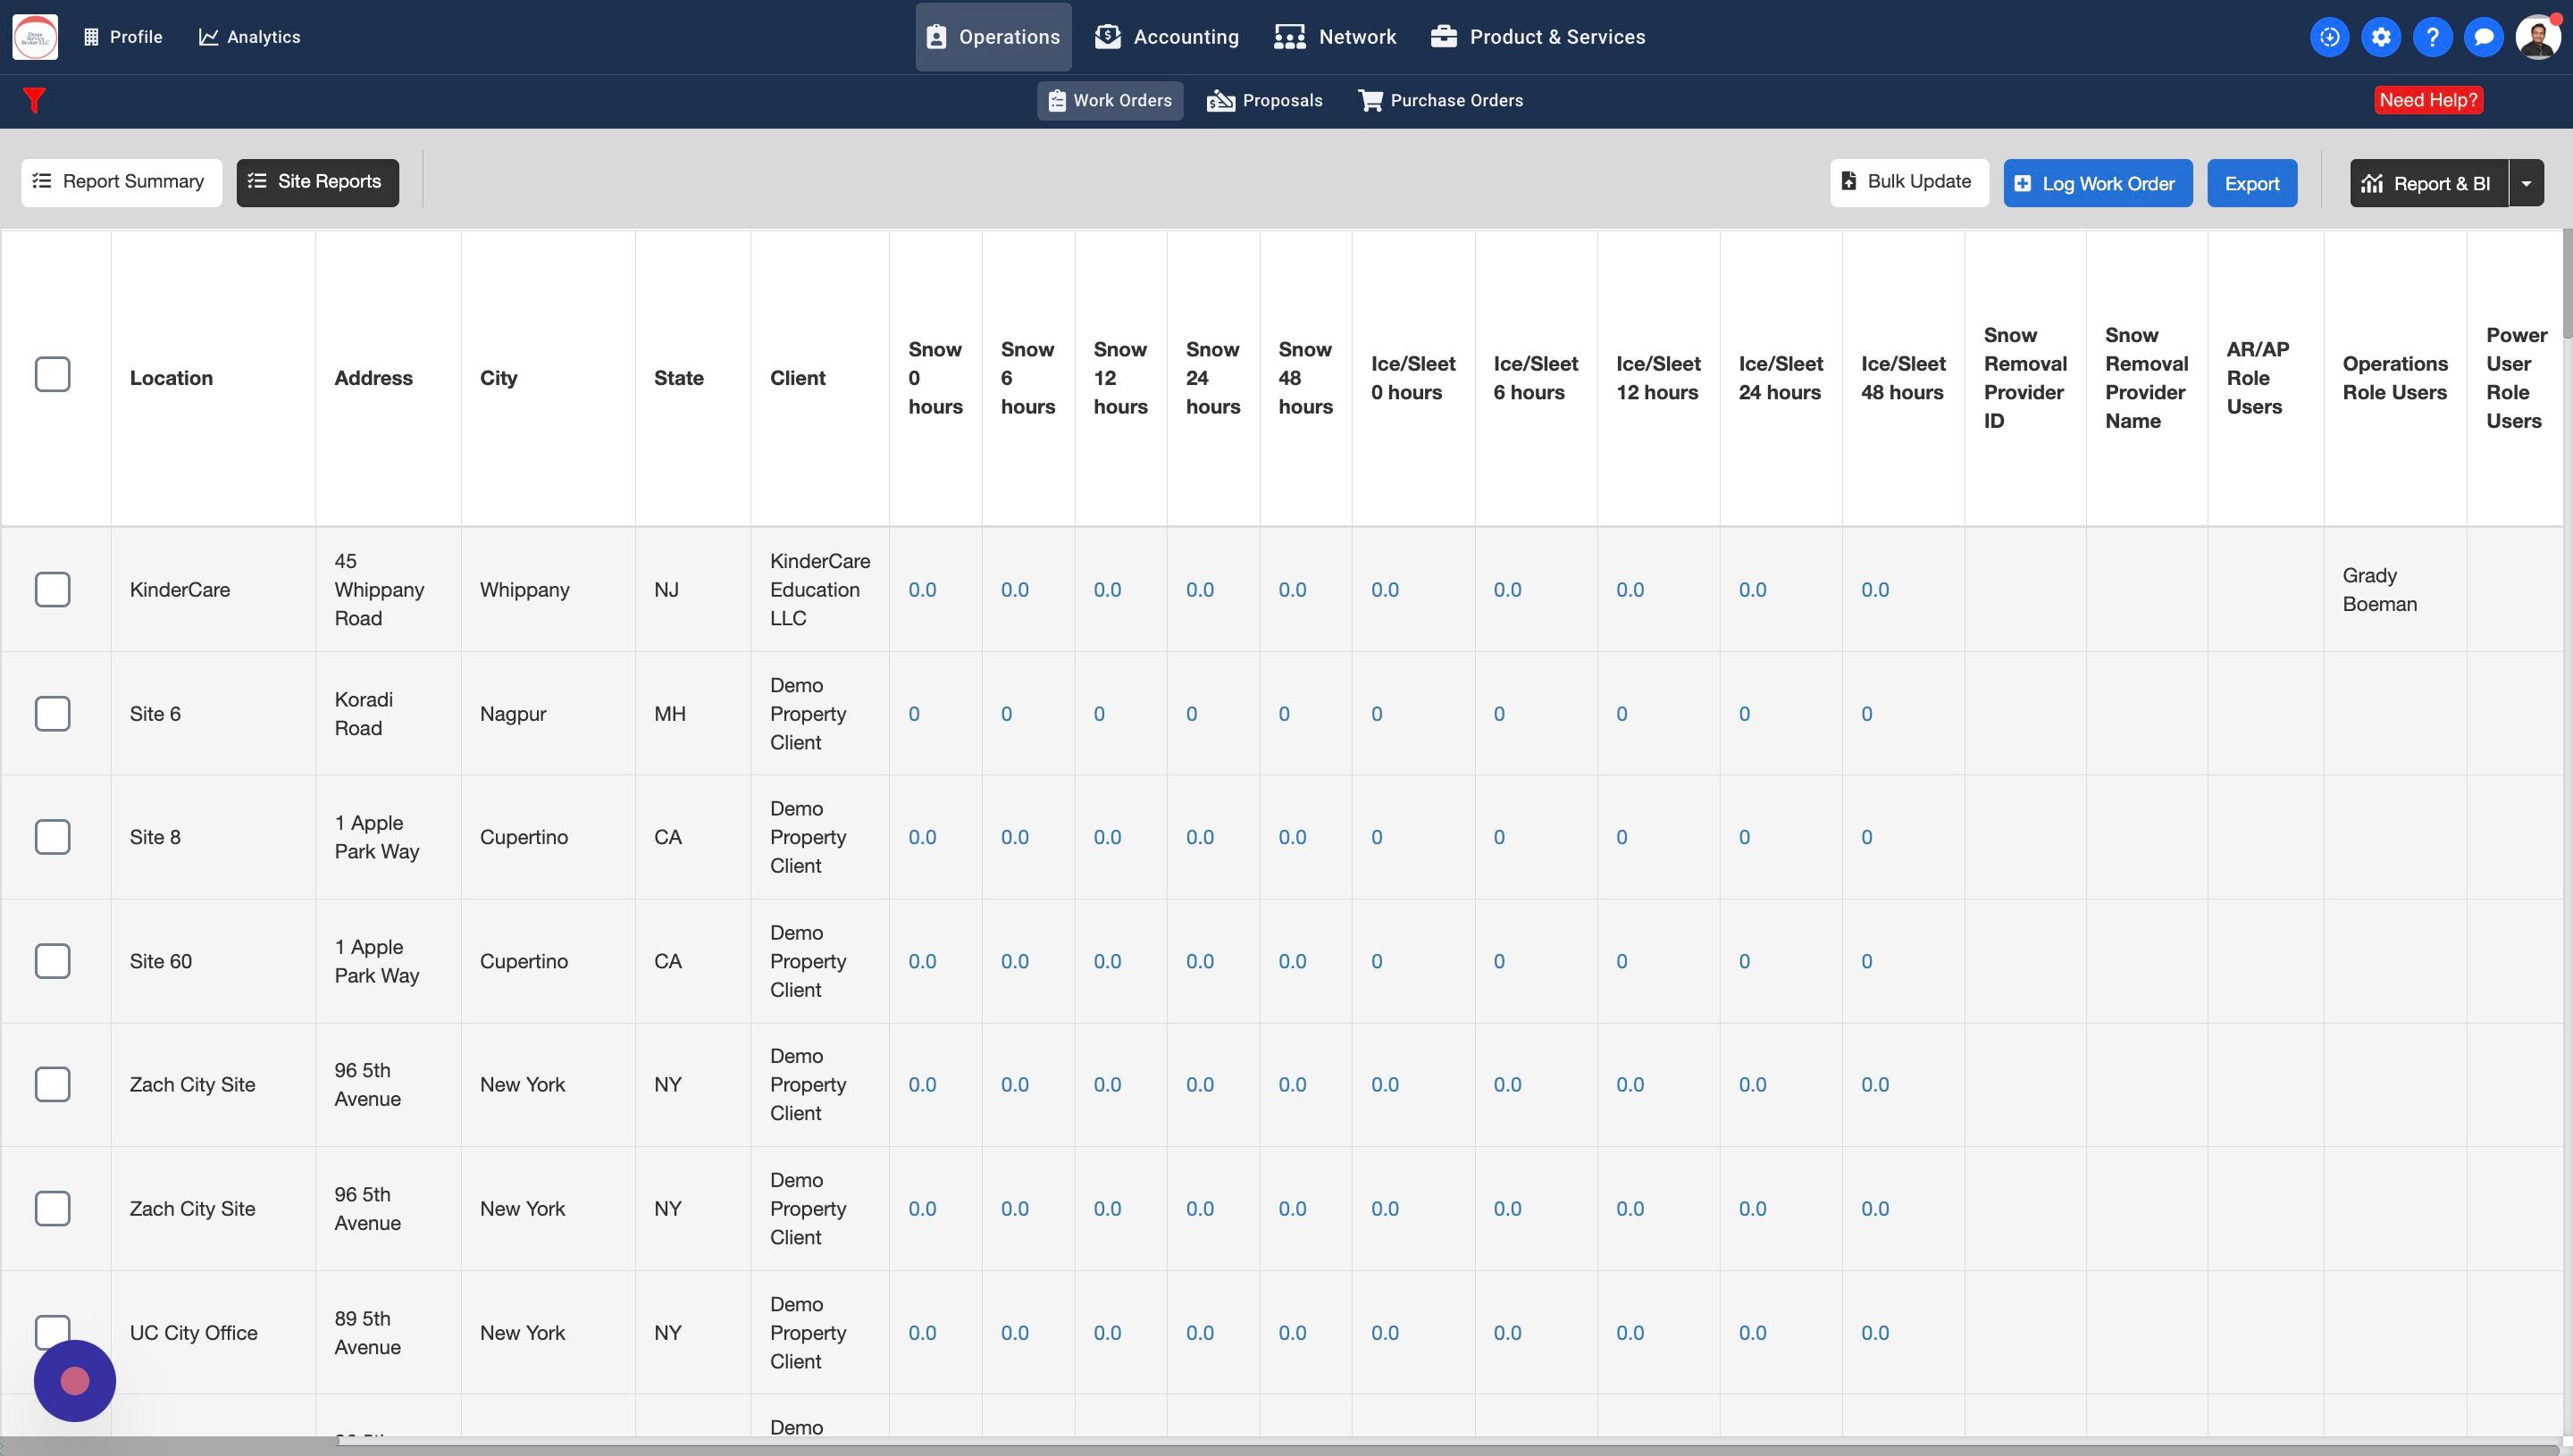Click the company logo icon
Screen dimensions: 2573x1456
(x=35, y=37)
